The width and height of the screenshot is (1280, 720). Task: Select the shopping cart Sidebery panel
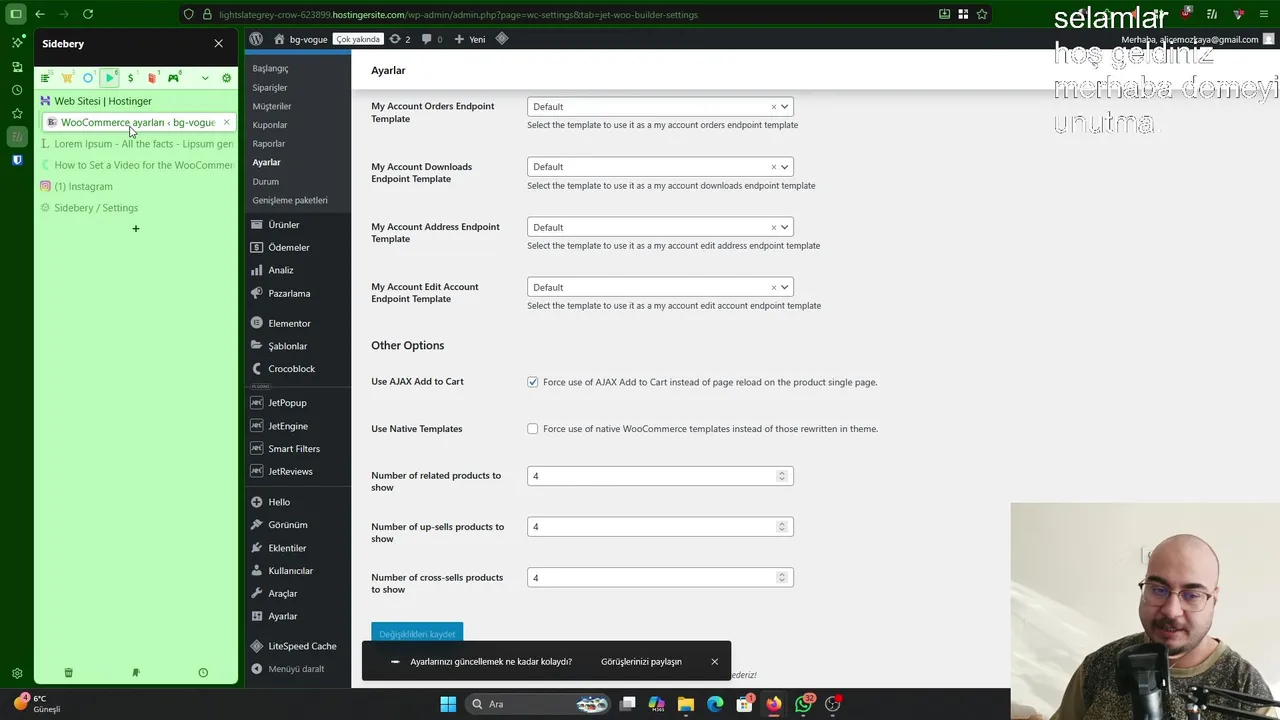point(67,78)
